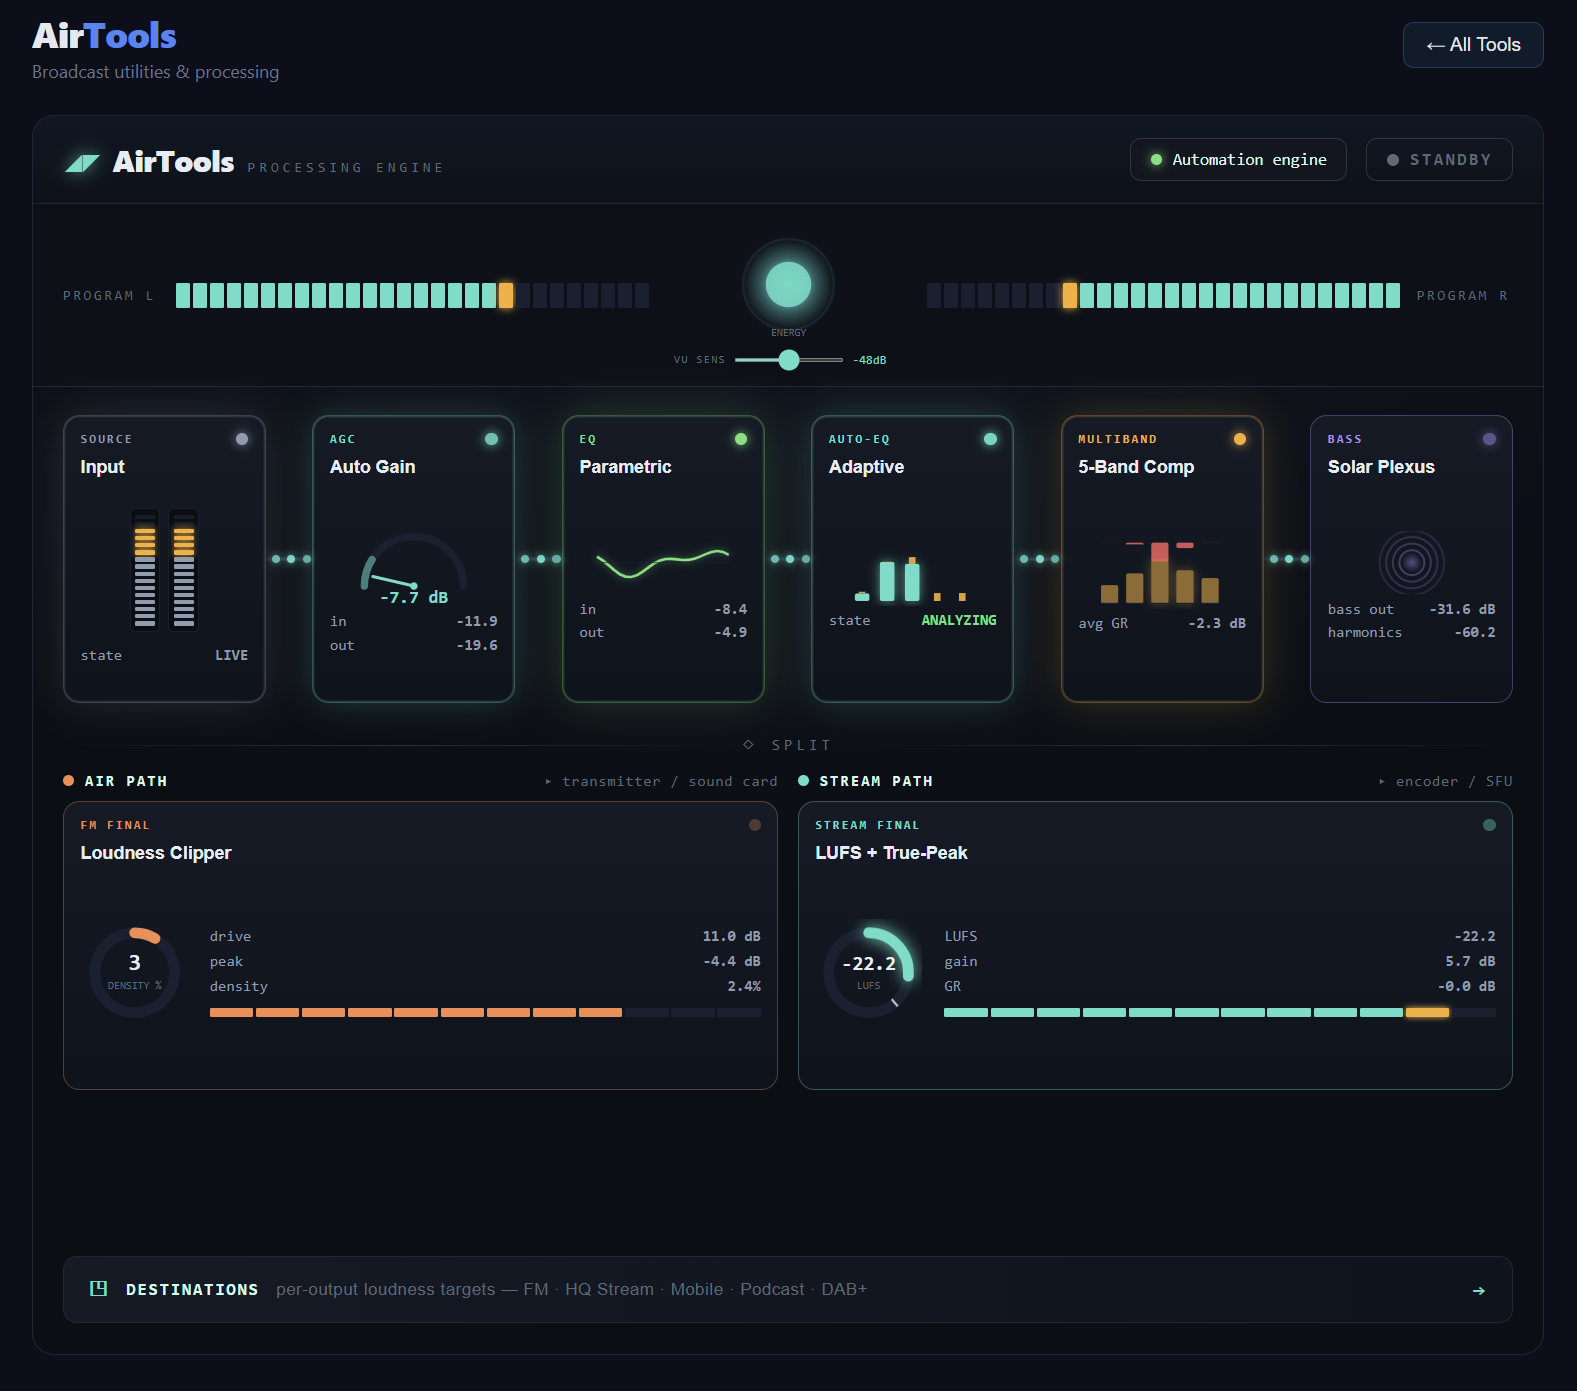Toggle the Parametric EQ status dot
1577x1391 pixels.
coord(741,439)
